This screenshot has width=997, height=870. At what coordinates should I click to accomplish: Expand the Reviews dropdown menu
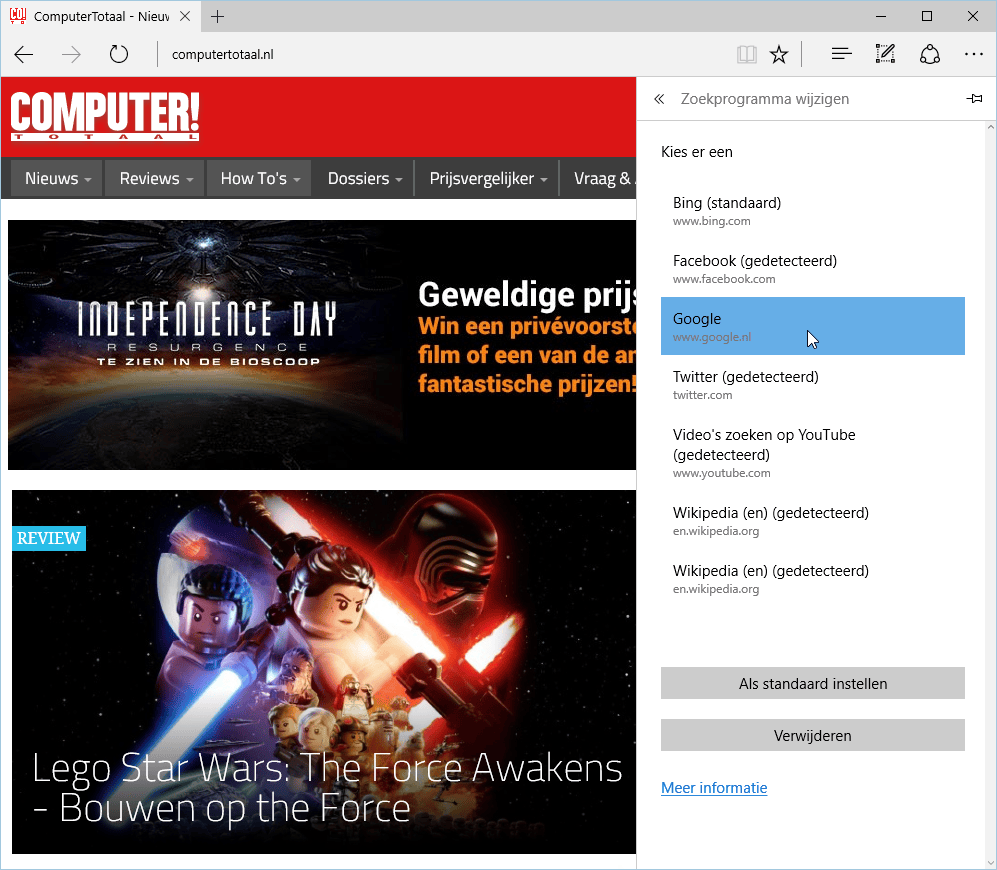pos(155,179)
